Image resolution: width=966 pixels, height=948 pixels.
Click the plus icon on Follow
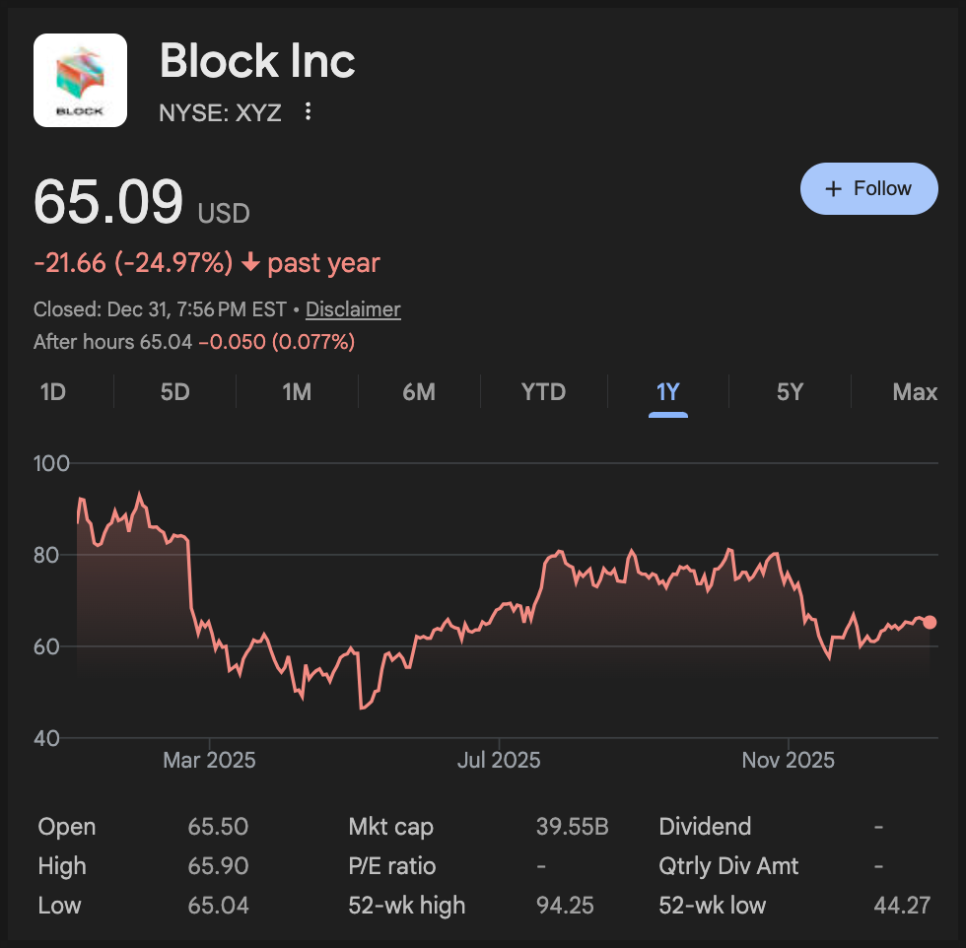(x=833, y=189)
